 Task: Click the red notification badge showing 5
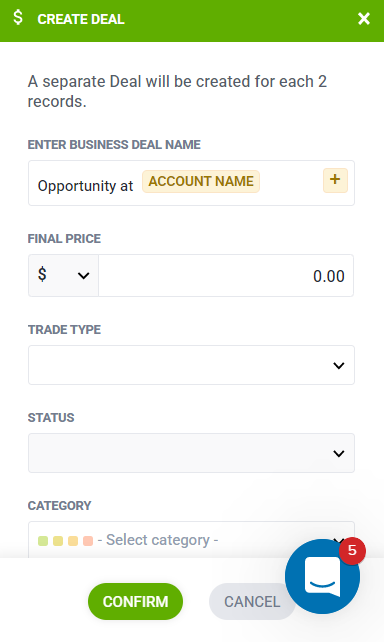pyautogui.click(x=352, y=550)
